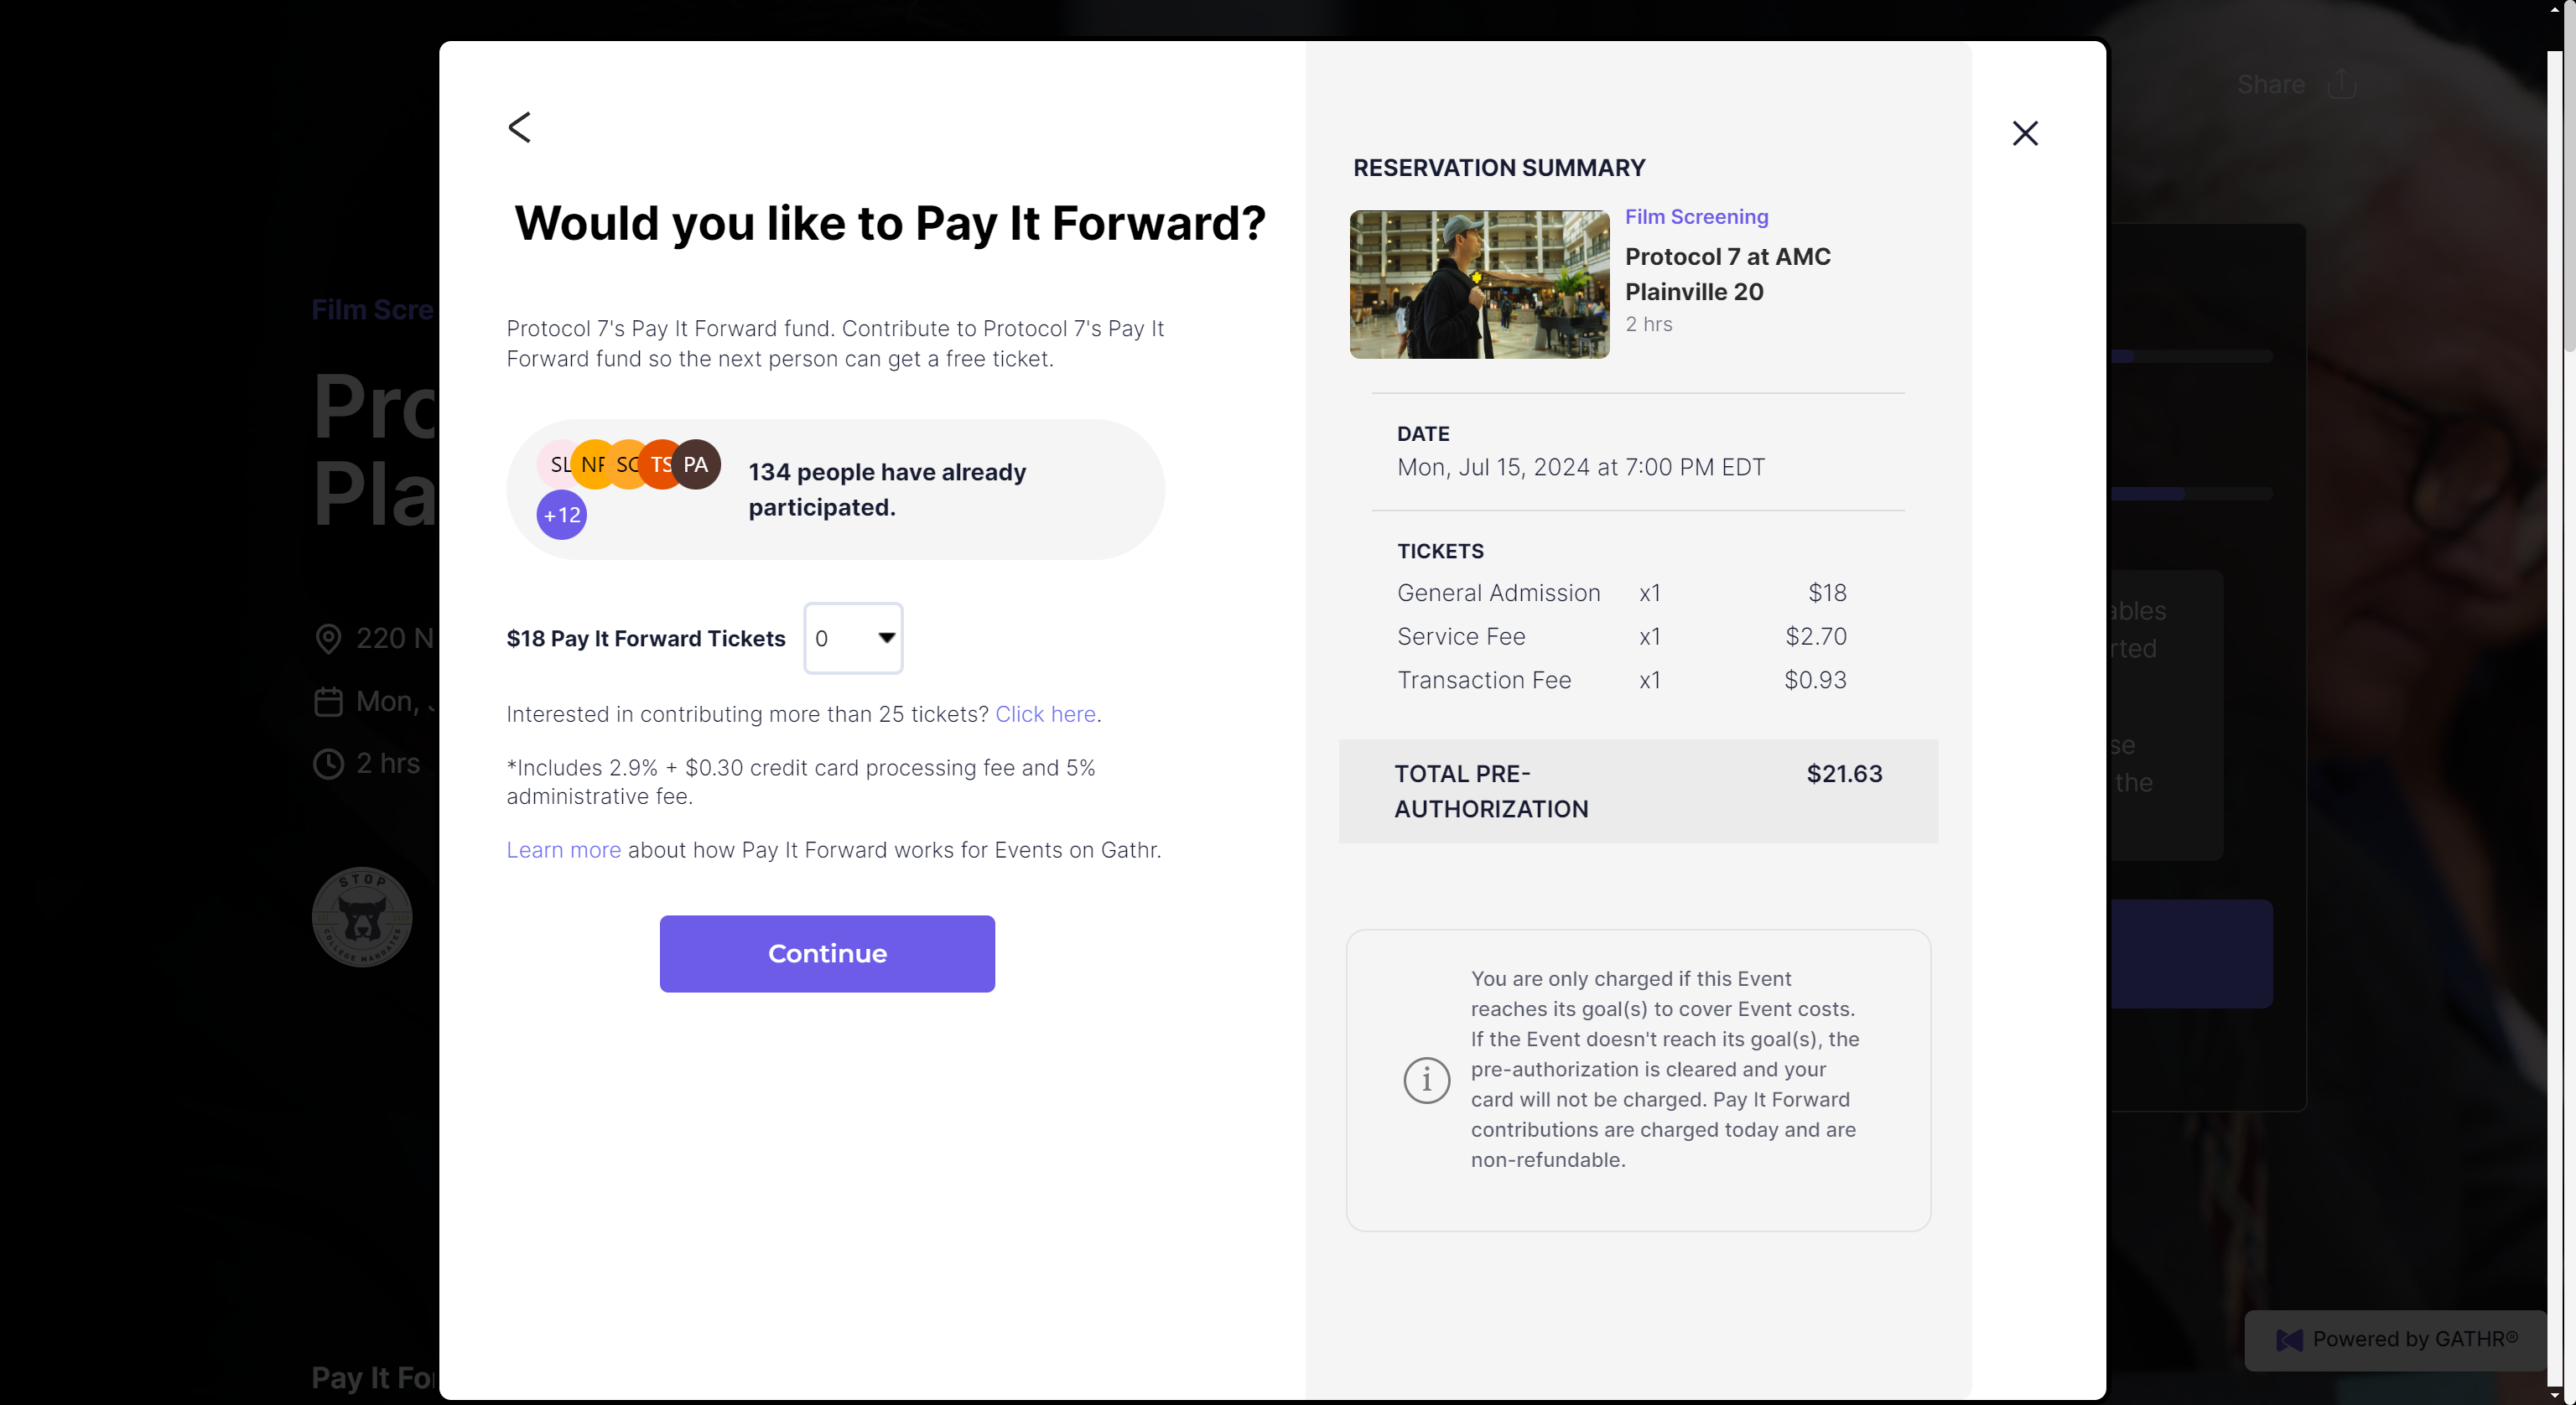2576x1405 pixels.
Task: Follow the Learn more link
Action: point(563,850)
